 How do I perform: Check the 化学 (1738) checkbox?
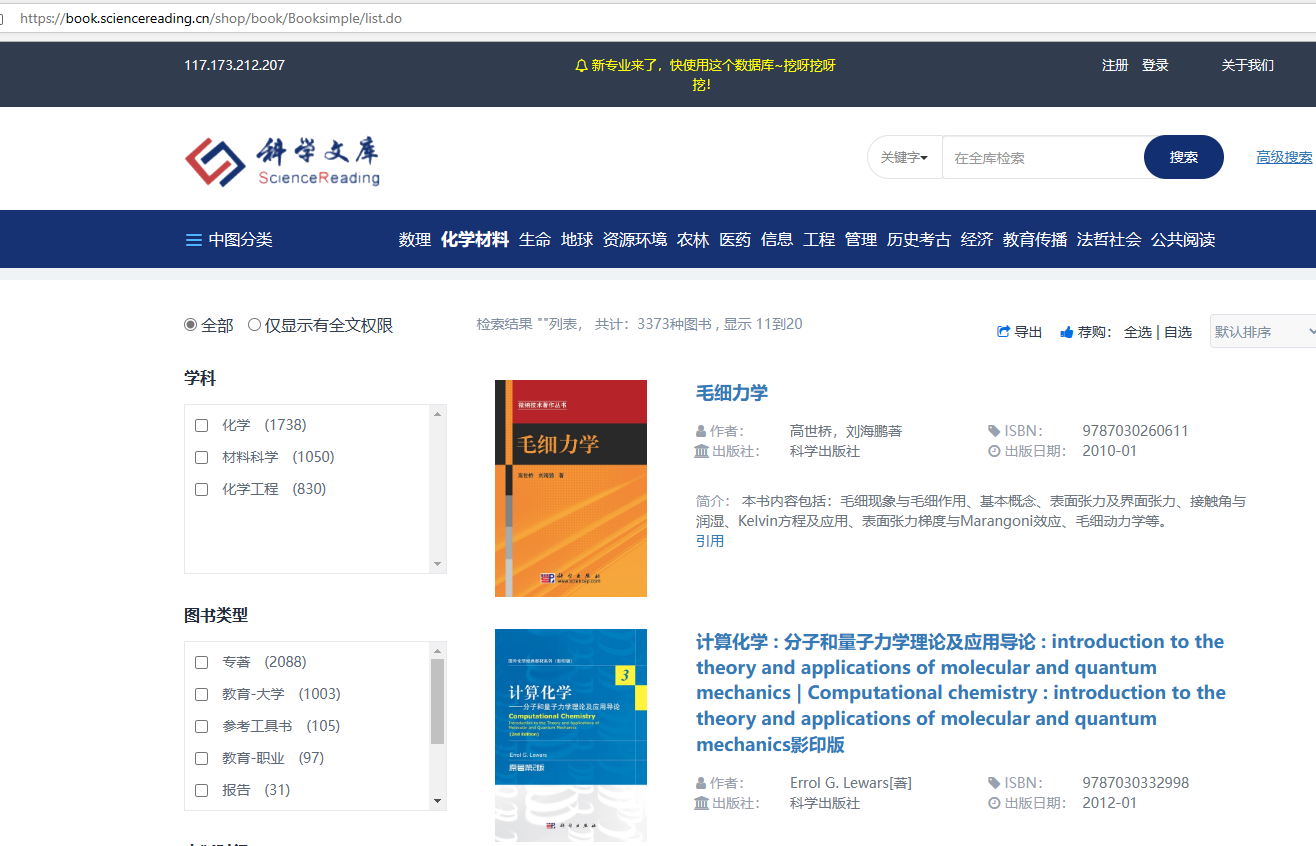pyautogui.click(x=201, y=426)
